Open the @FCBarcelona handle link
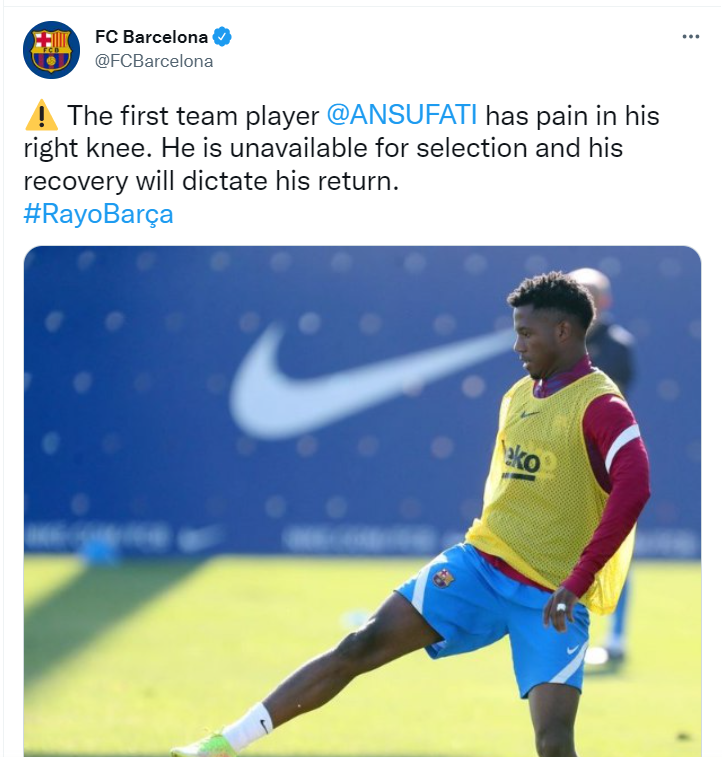 click(x=154, y=61)
